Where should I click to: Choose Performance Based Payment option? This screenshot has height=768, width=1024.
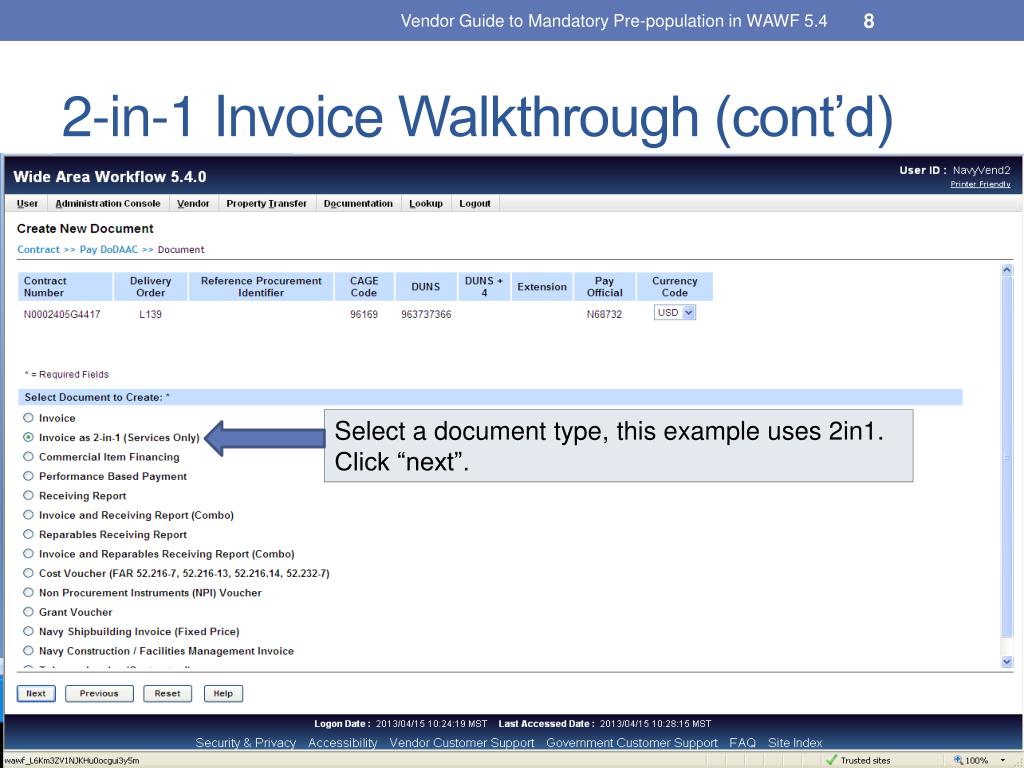click(28, 476)
